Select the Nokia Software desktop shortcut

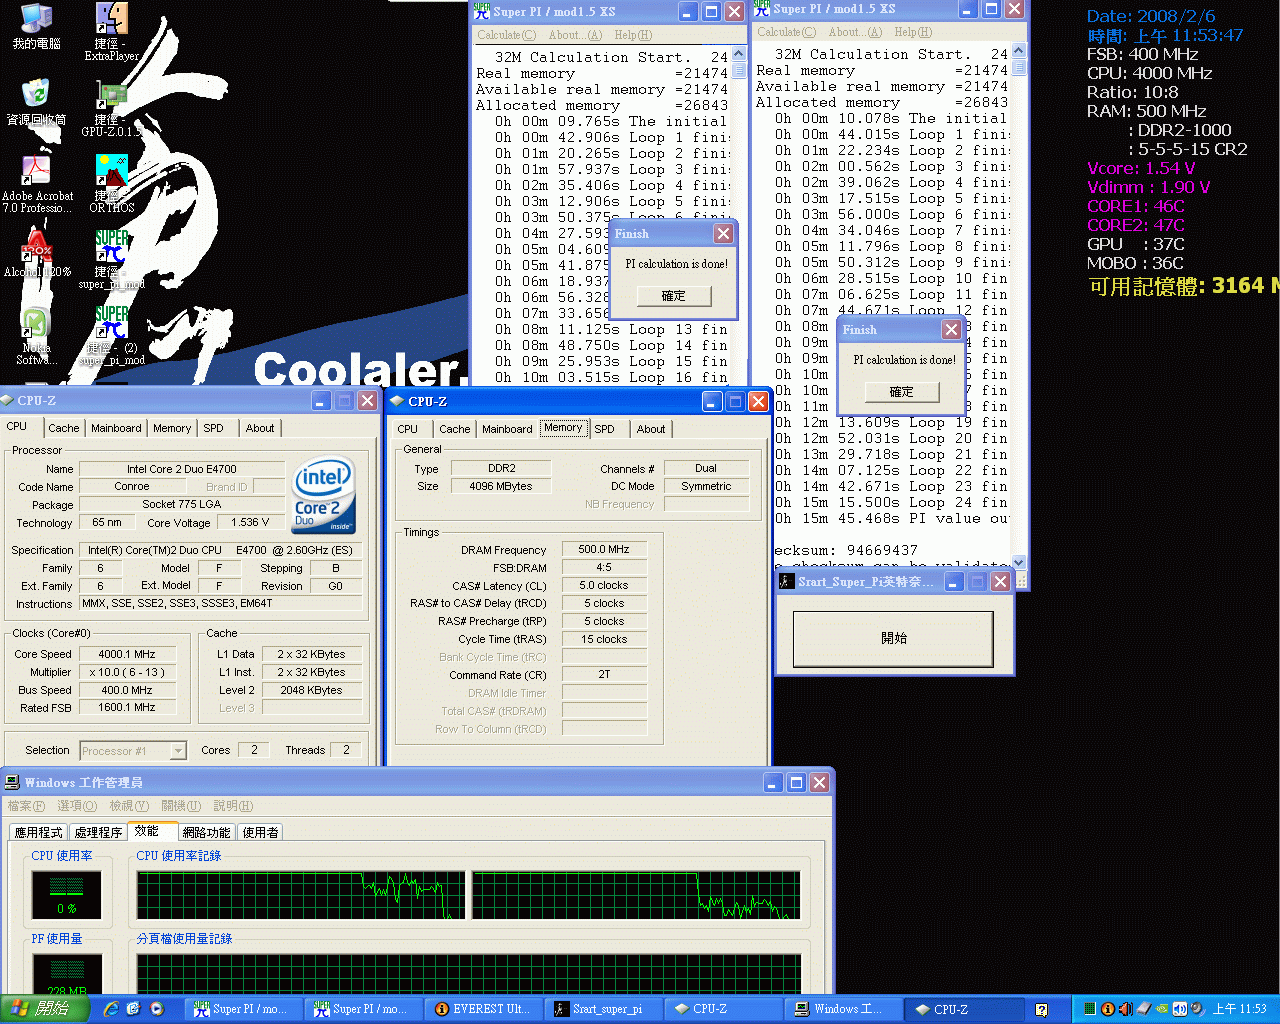click(36, 323)
